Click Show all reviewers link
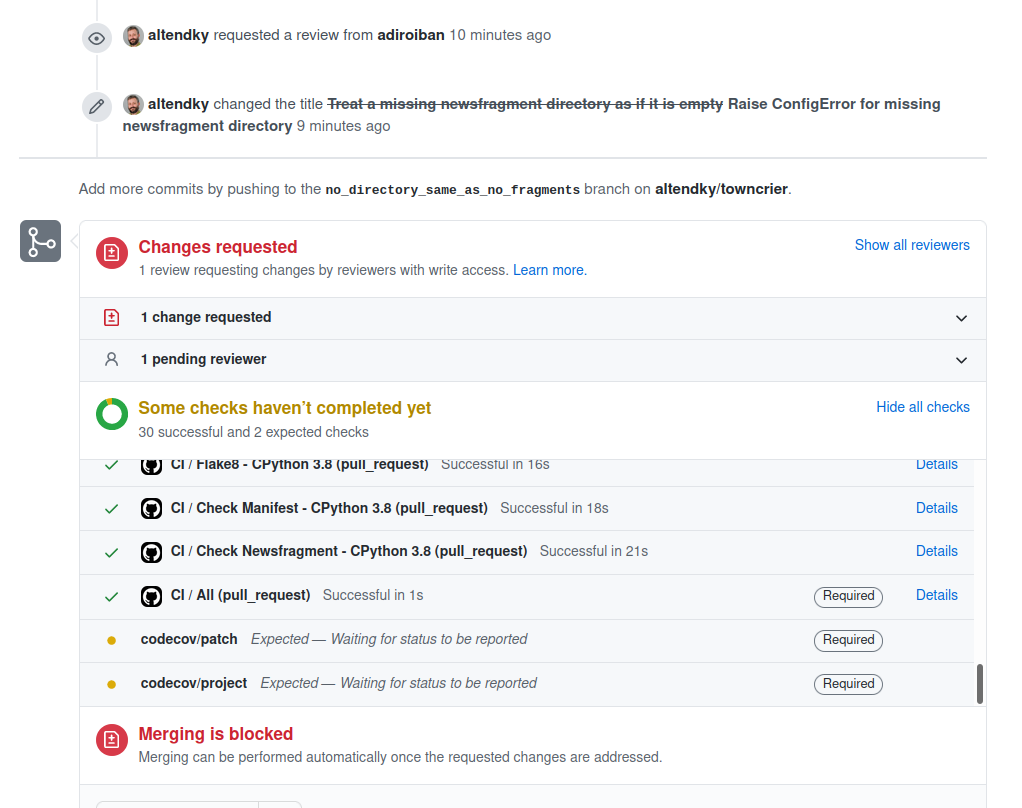 912,245
